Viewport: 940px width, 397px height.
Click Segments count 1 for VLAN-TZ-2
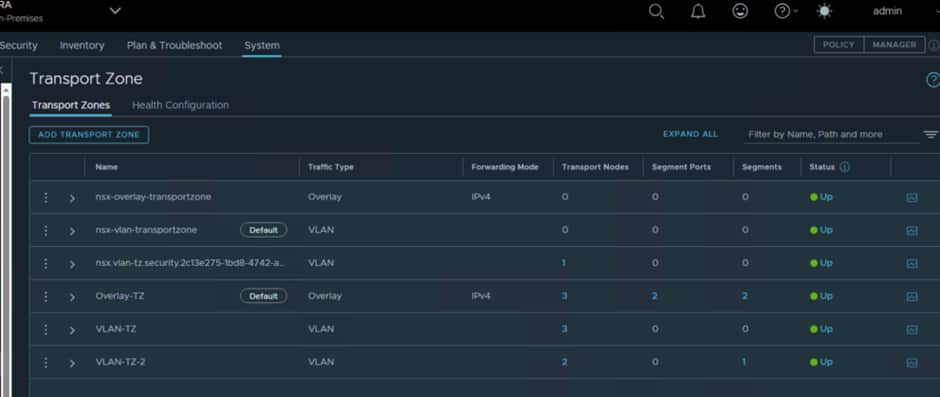(x=745, y=362)
